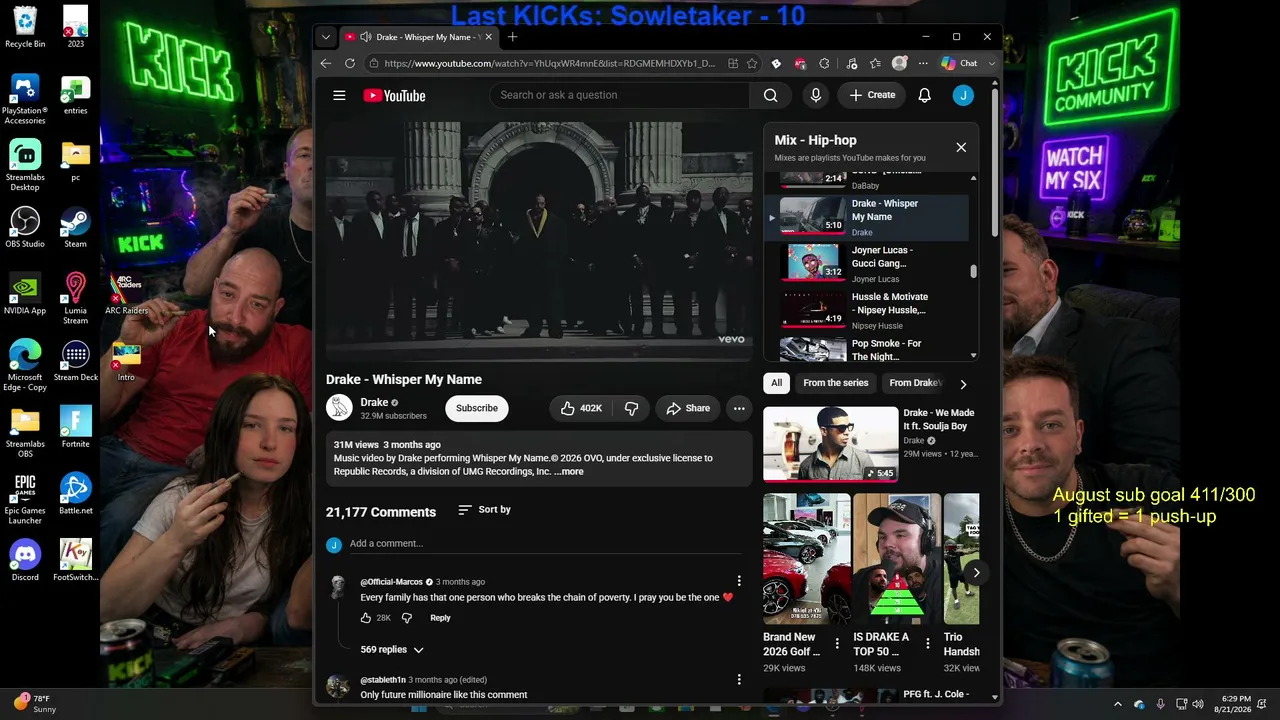Screen dimensions: 1280x720
Task: Open the Recycle Bin on desktop
Action: [x=25, y=27]
